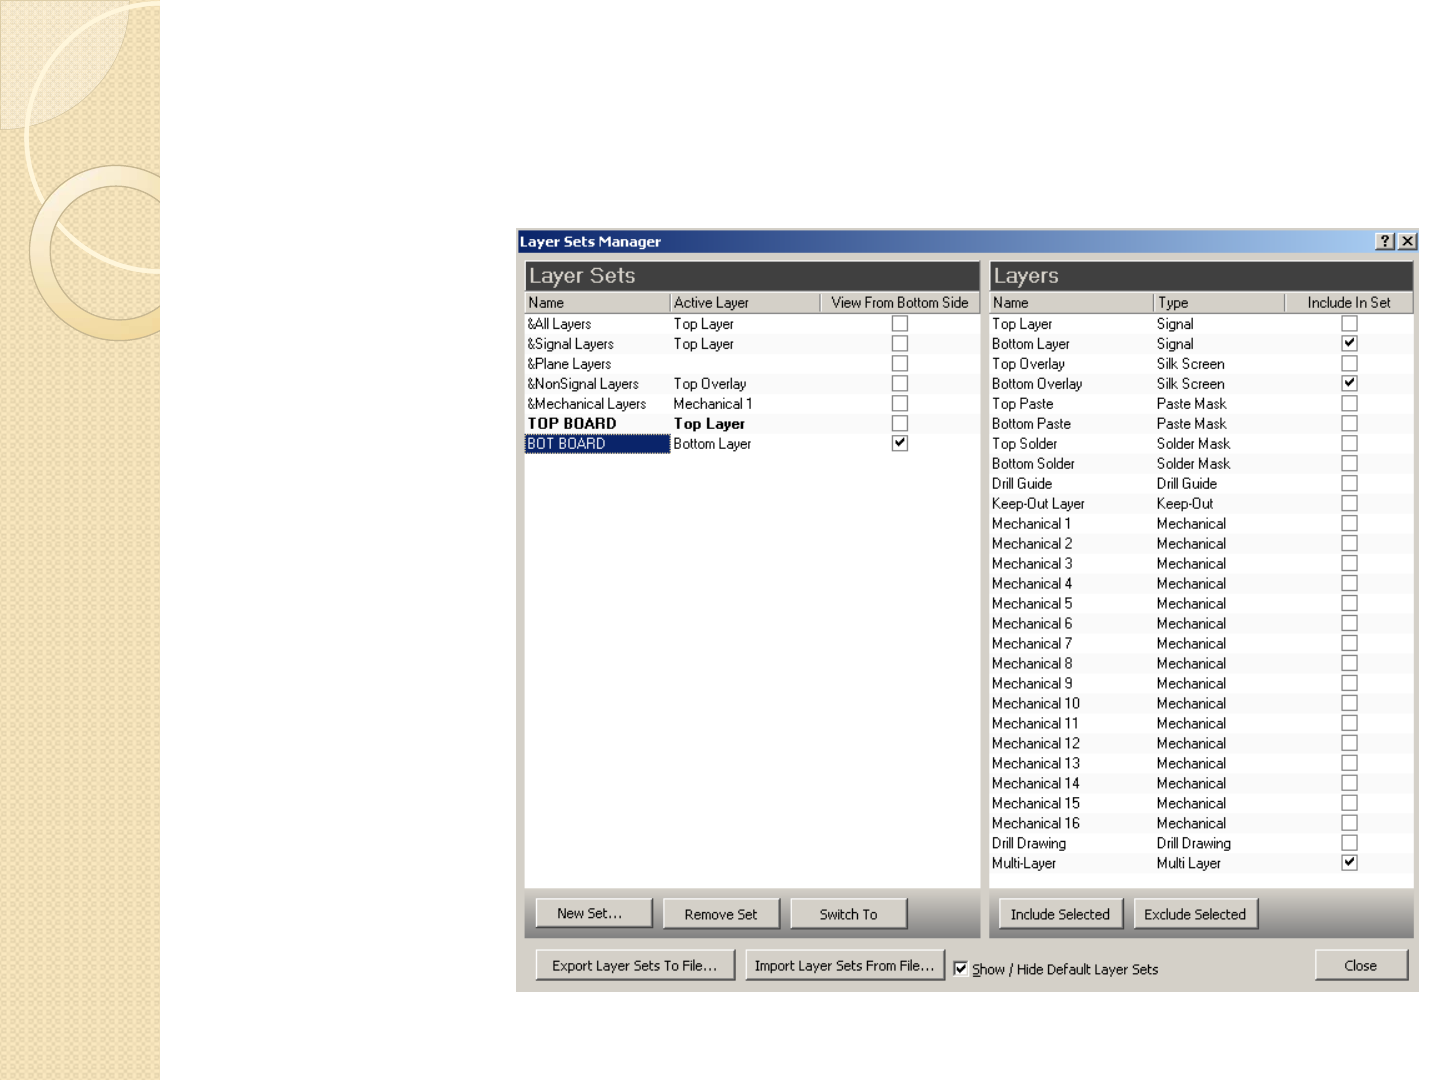Viewport: 1440px width, 1080px height.
Task: Tick Include In Set for Drill Drawing row
Action: click(1350, 843)
